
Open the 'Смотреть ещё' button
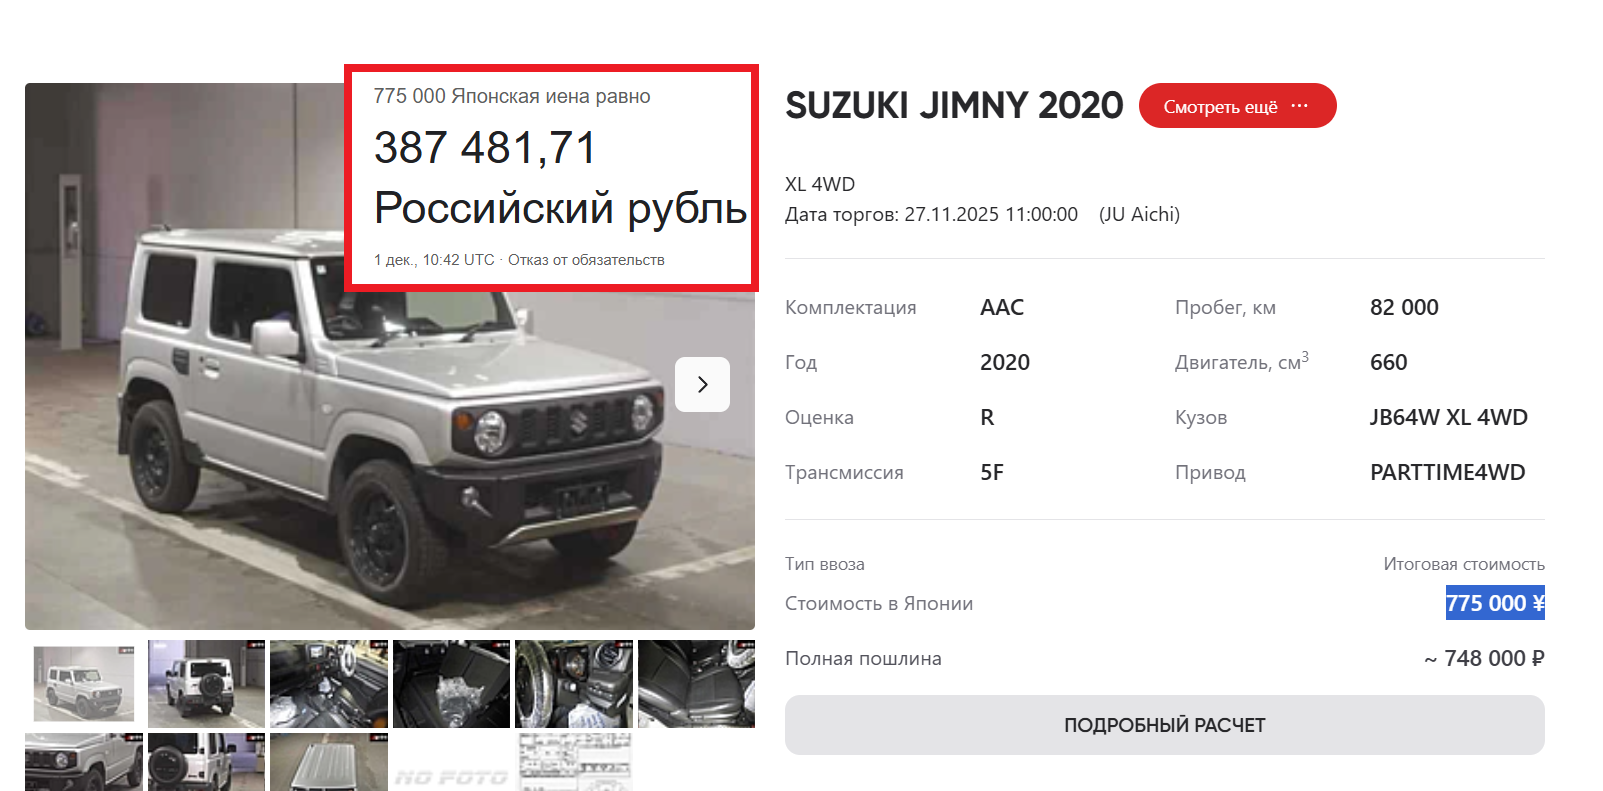pos(1237,106)
